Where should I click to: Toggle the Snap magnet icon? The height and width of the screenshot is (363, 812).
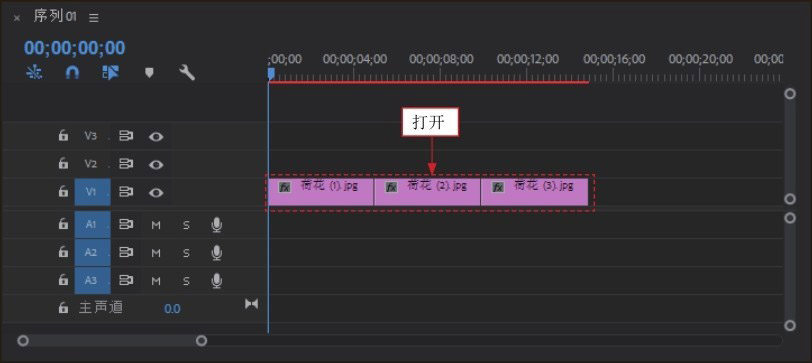[x=72, y=72]
